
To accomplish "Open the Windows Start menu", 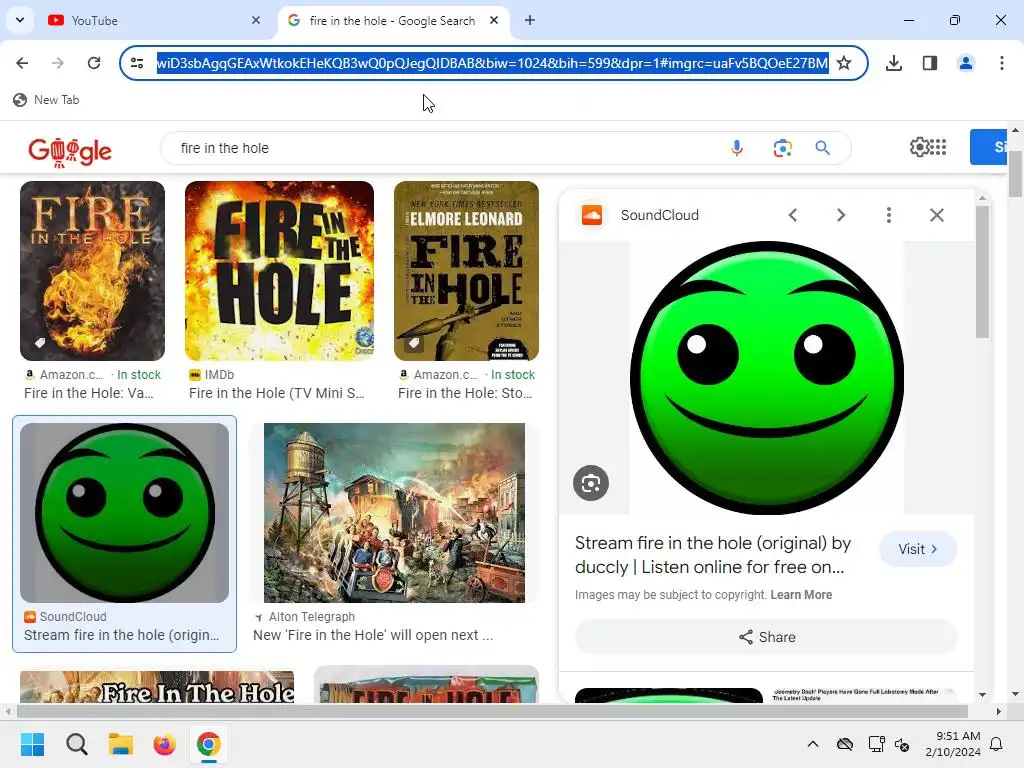I will [33, 744].
